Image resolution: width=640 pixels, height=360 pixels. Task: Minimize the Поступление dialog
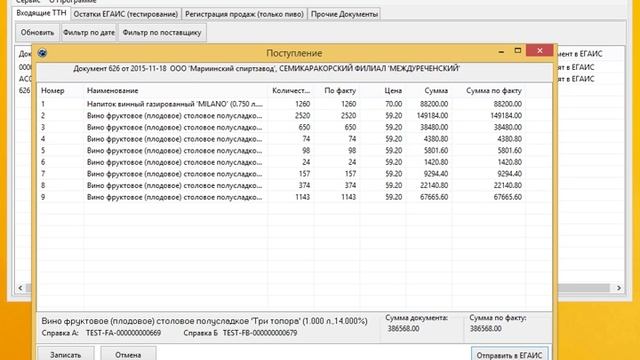point(501,52)
